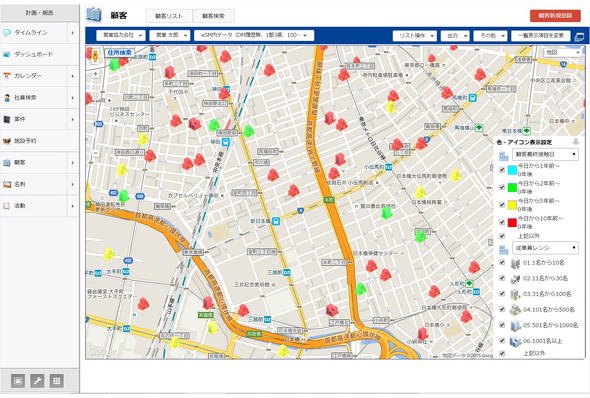Click the monitor icon at toolbar right end
590x398 pixels.
coord(579,36)
